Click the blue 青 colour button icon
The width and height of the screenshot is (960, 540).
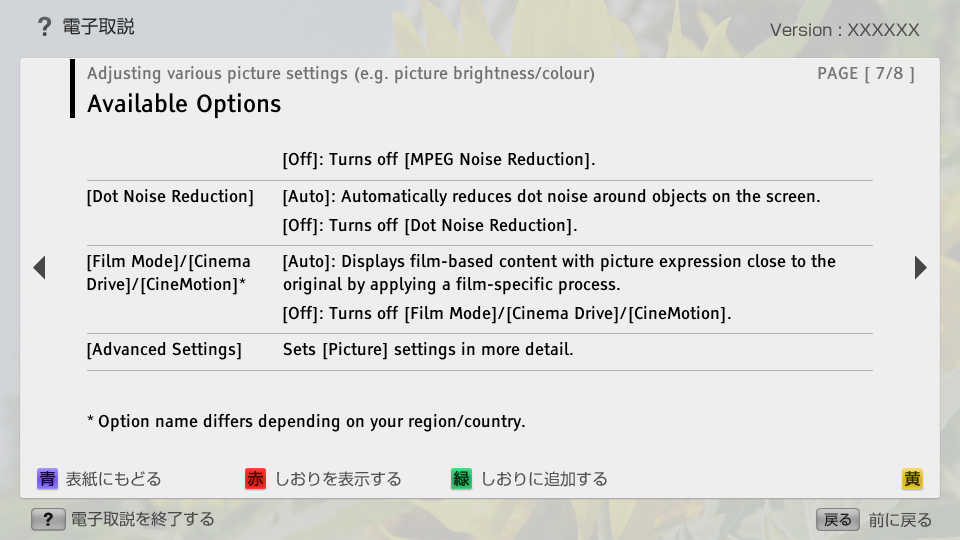tap(47, 479)
